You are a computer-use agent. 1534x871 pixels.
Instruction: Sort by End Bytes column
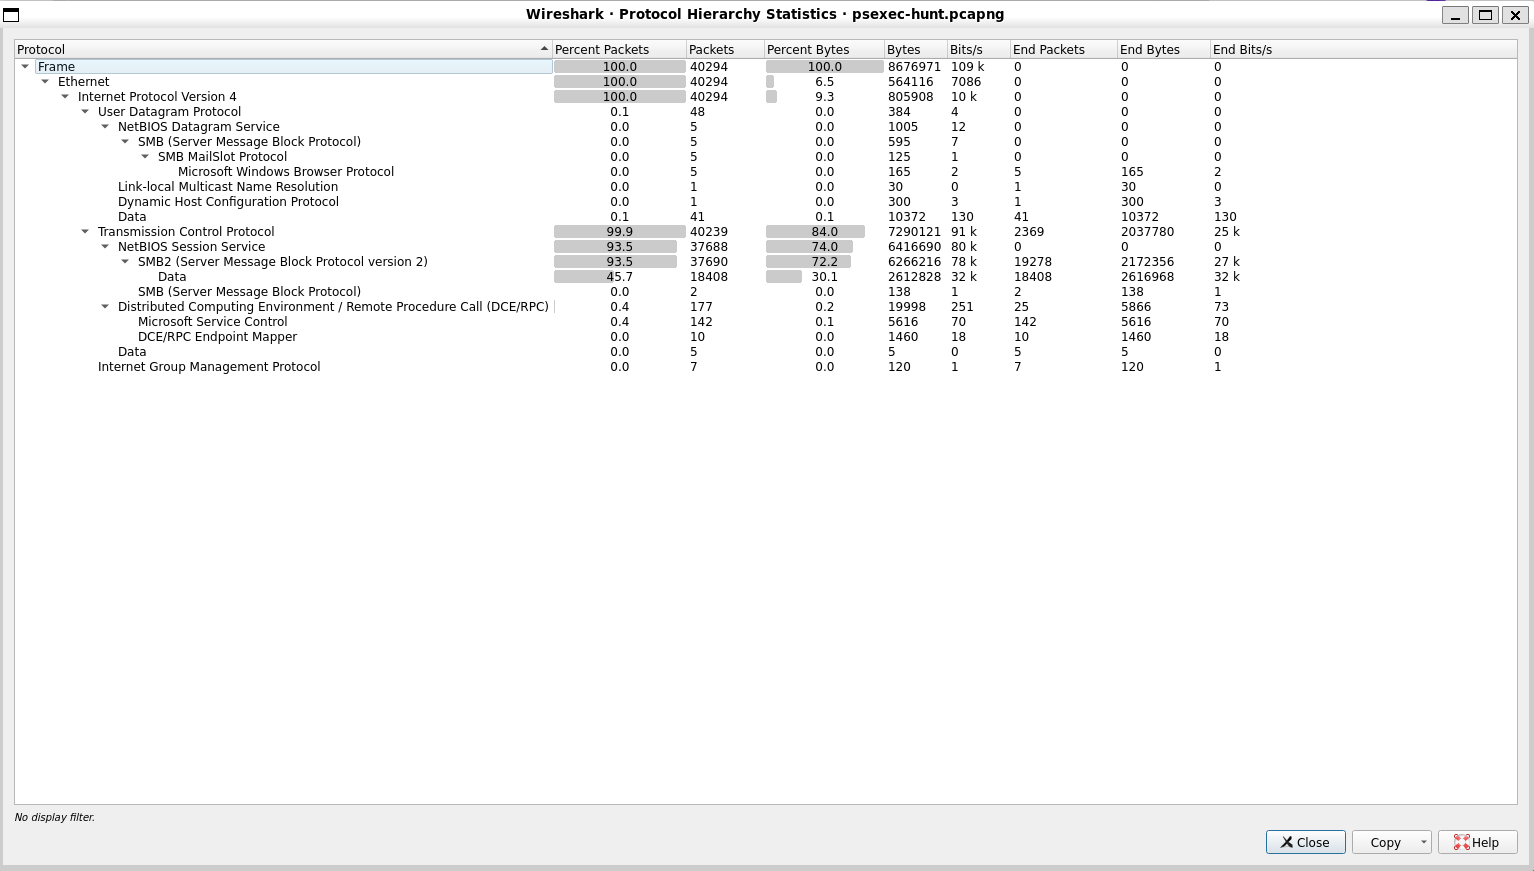(x=1164, y=49)
